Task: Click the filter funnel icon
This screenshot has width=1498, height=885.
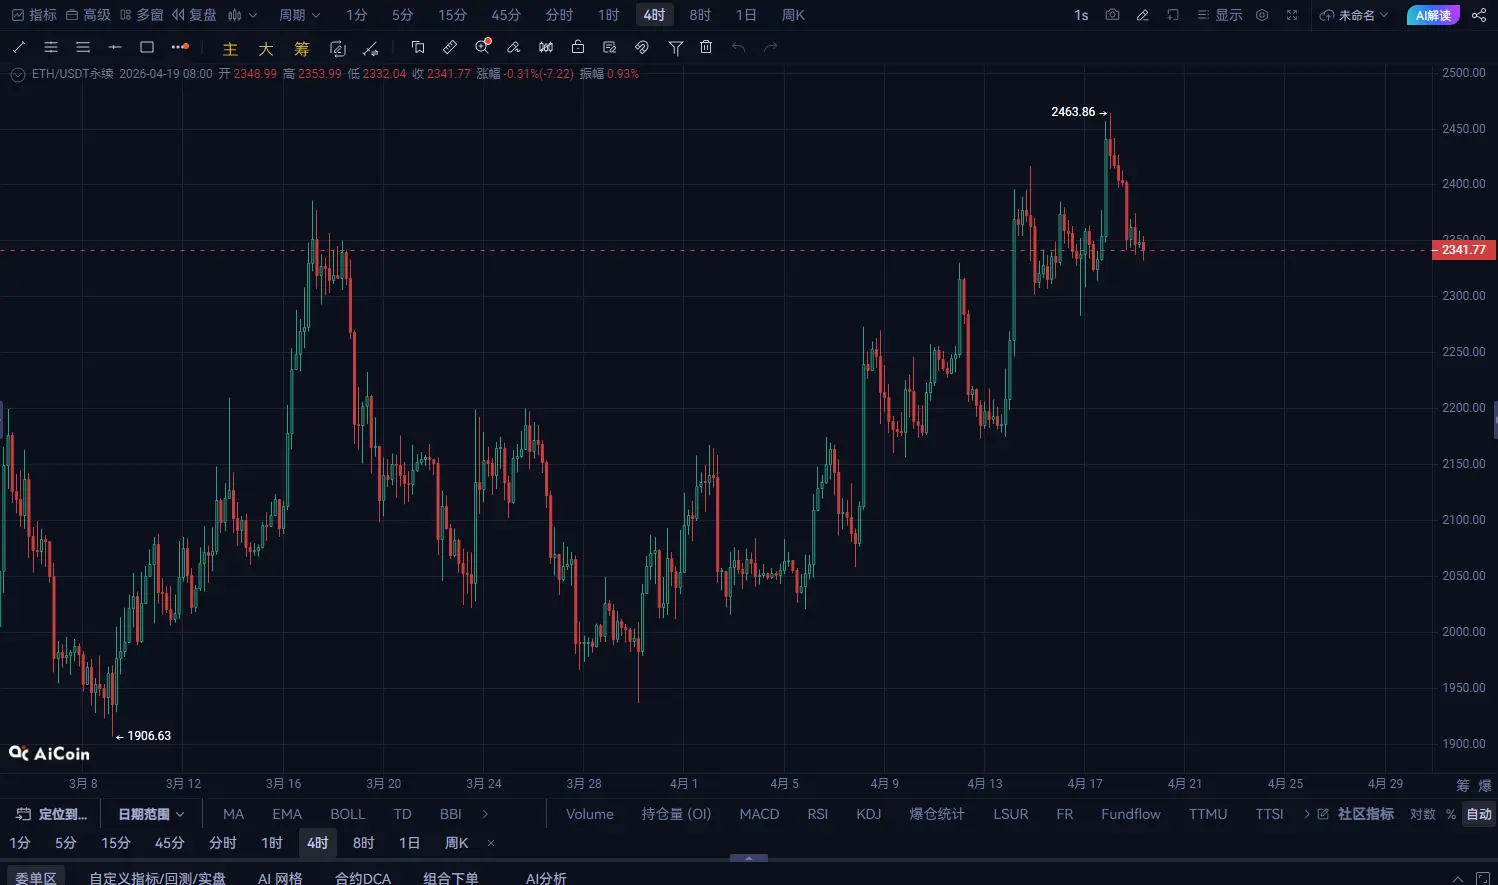Action: 676,47
